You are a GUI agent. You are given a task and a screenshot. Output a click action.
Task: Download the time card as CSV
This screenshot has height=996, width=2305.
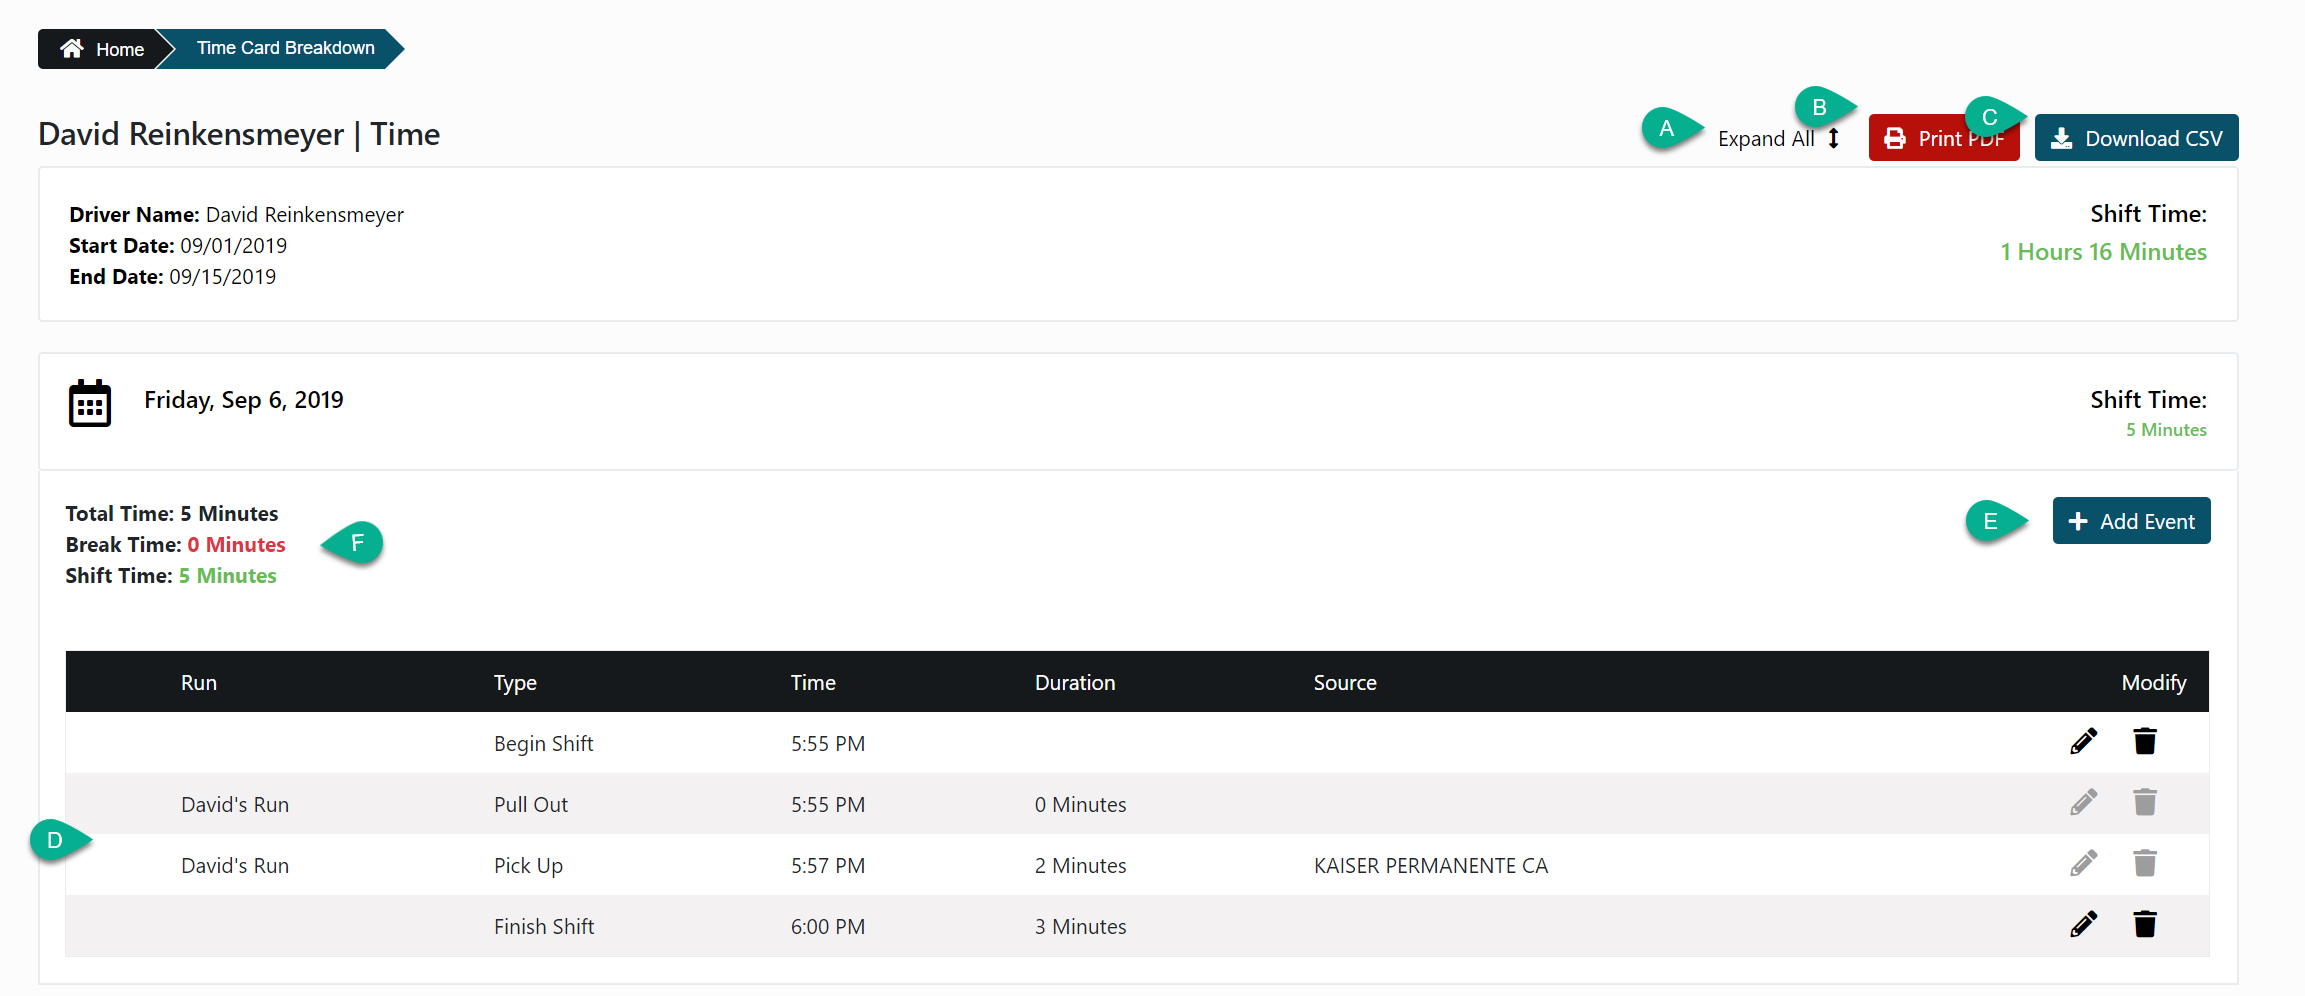click(2136, 138)
